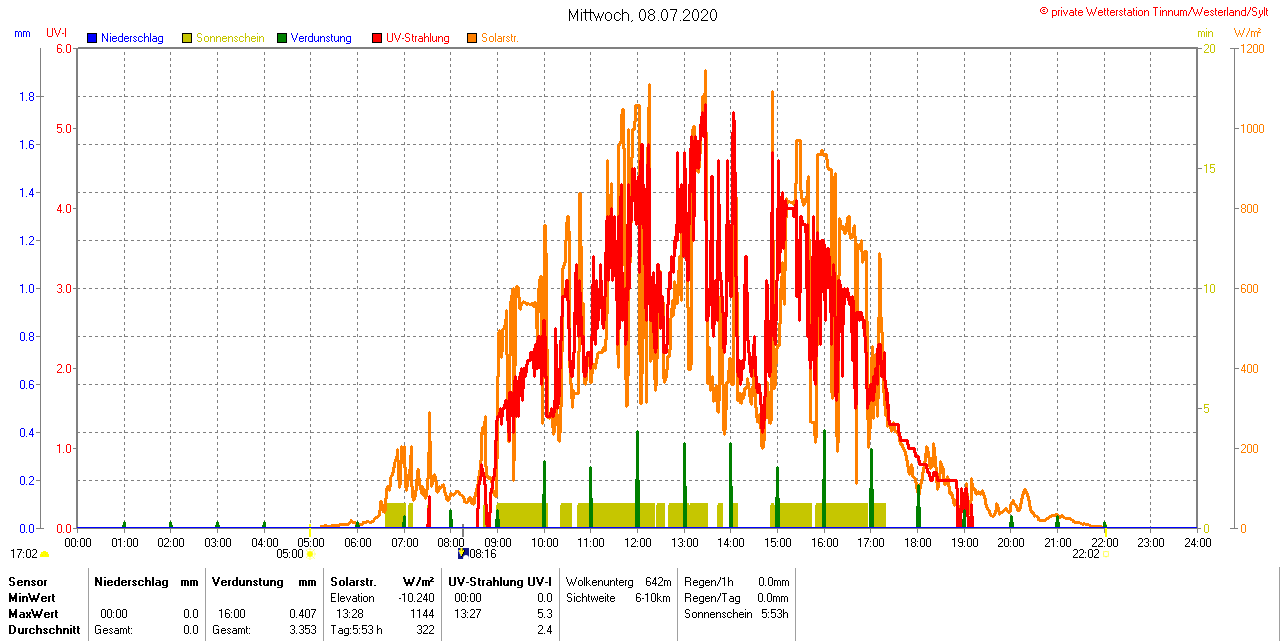This screenshot has height=641, width=1280.
Task: Click the MaxWert row header
Action: [35, 613]
